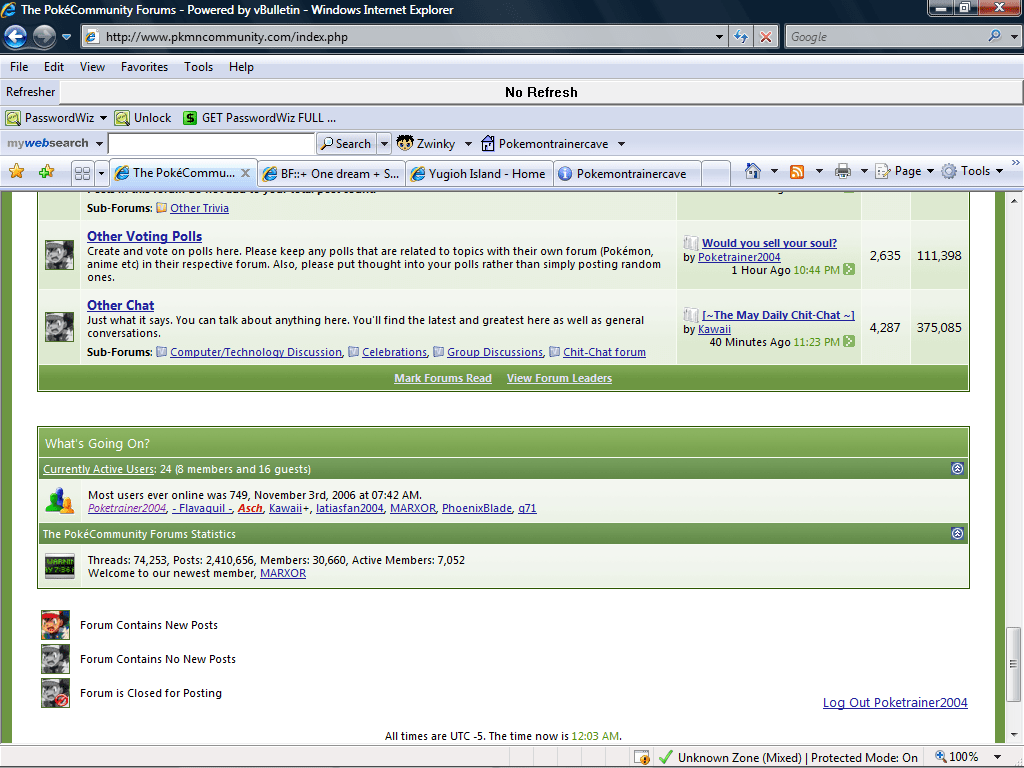Screen dimensions: 1024x768
Task: Click the Refresh page icon
Action: [x=741, y=37]
